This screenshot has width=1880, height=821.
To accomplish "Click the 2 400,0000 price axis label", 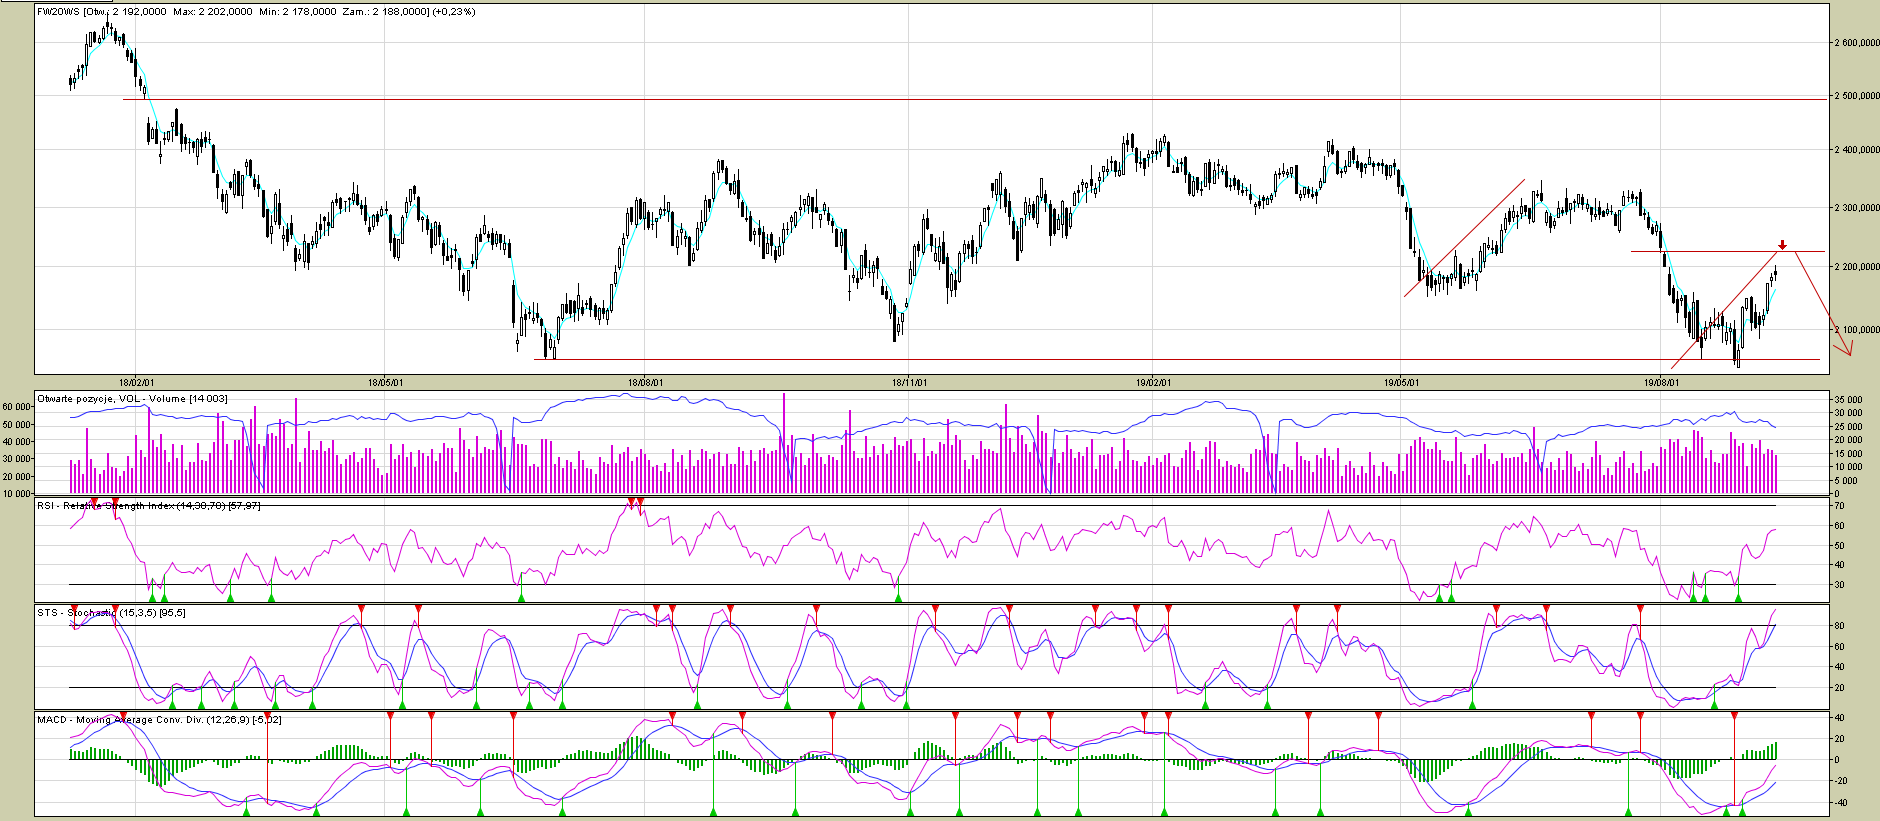I will tap(1857, 150).
